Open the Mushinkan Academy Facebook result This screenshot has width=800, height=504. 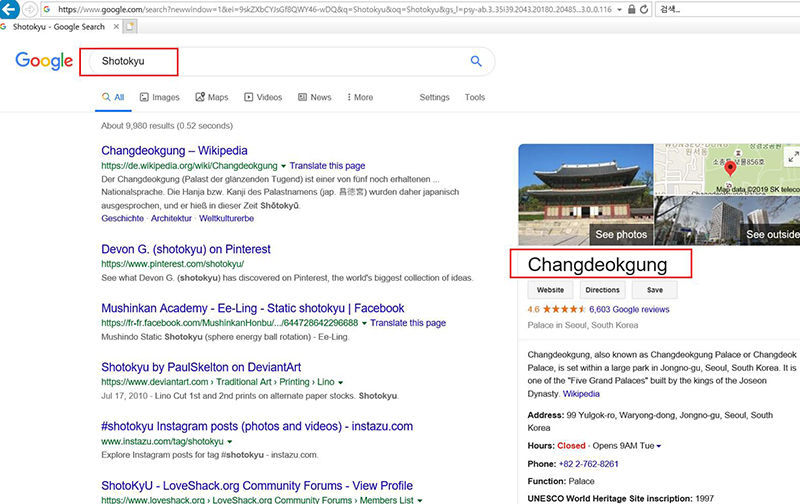coord(253,308)
